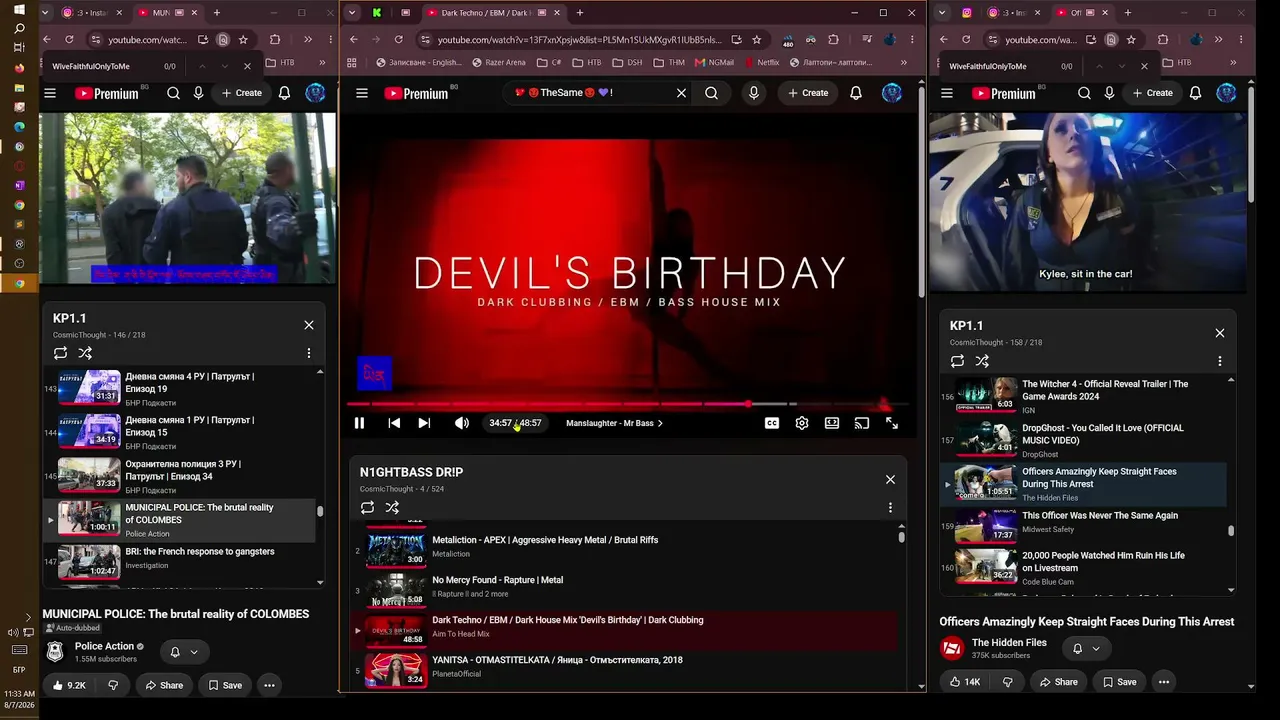Open right KP1.1 playlist options menu
The height and width of the screenshot is (720, 1280).
point(1220,361)
